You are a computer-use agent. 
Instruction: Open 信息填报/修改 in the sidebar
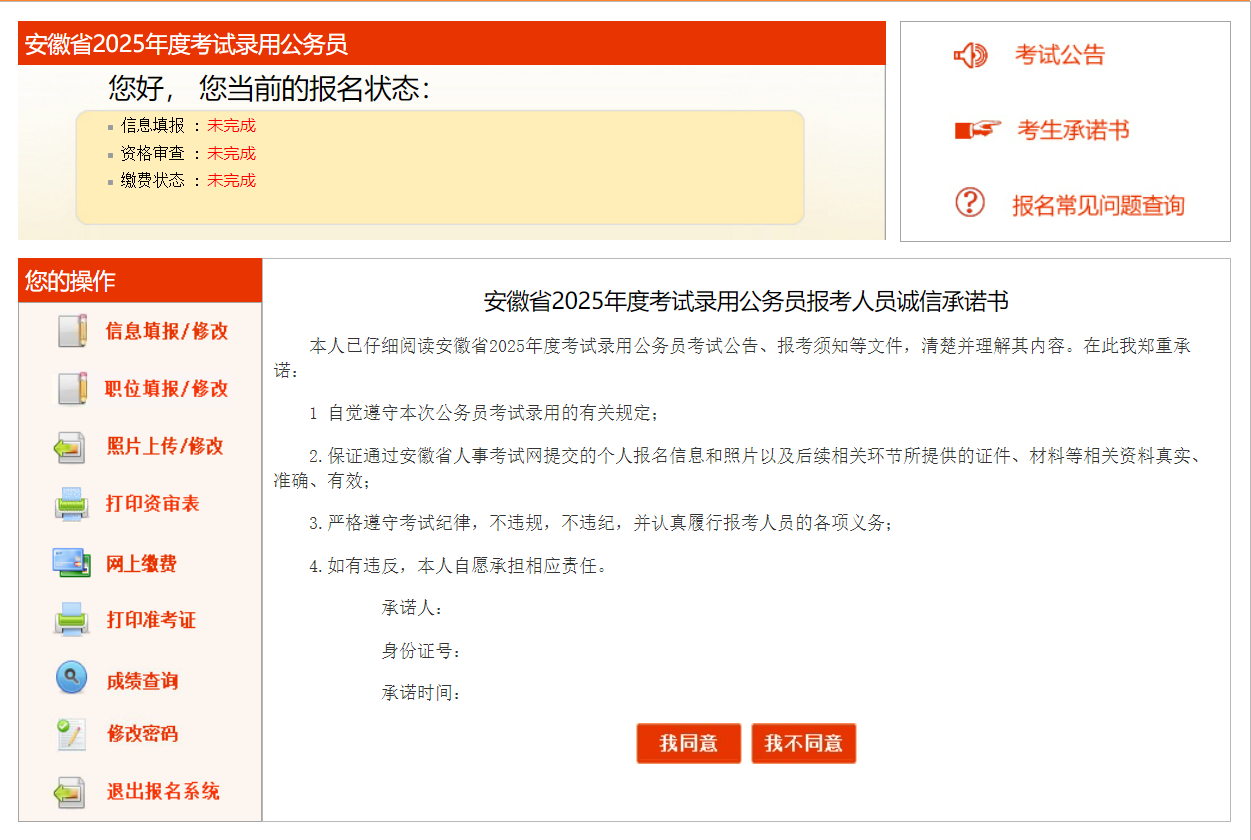click(167, 331)
